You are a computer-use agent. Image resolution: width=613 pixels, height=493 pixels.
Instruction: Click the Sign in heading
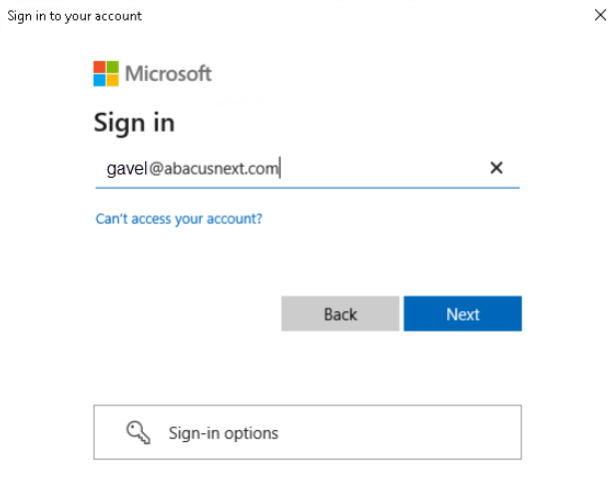134,123
